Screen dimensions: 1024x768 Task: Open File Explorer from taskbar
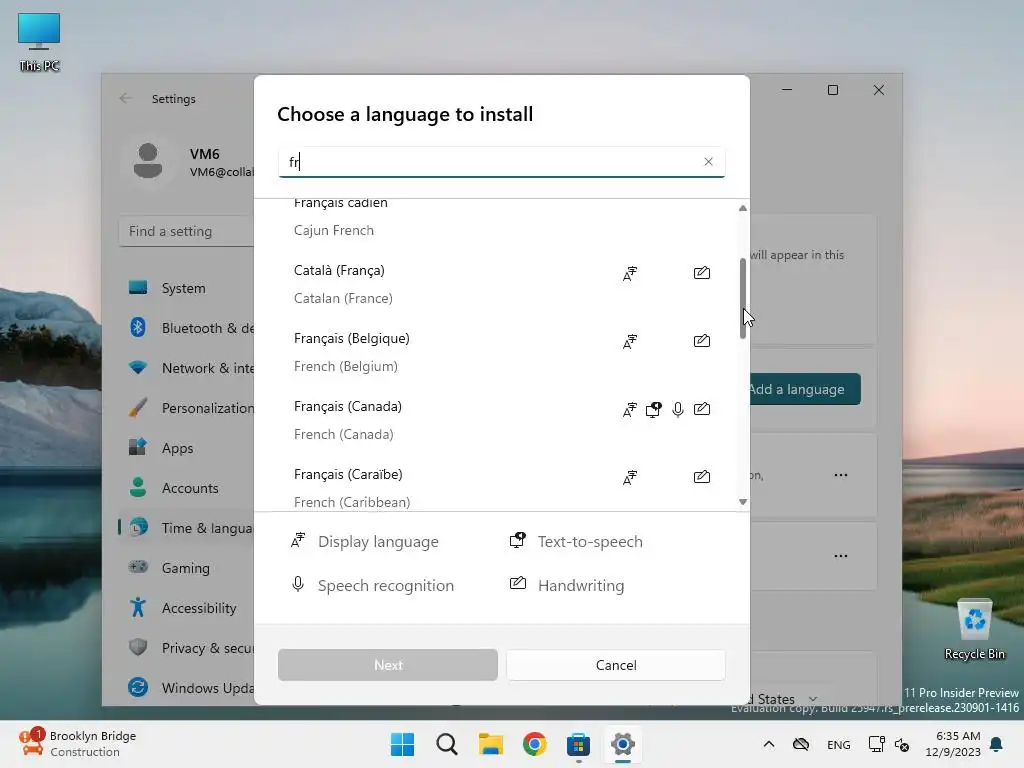coord(490,744)
